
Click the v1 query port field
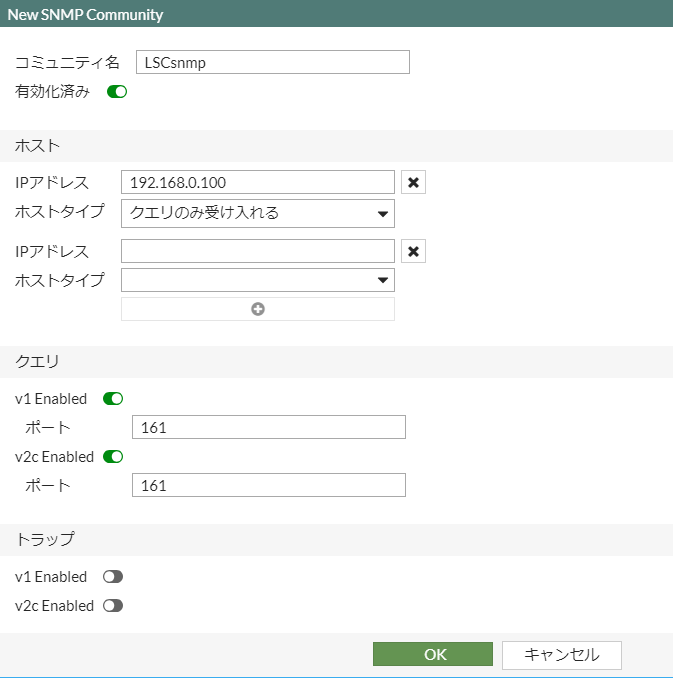(x=269, y=427)
